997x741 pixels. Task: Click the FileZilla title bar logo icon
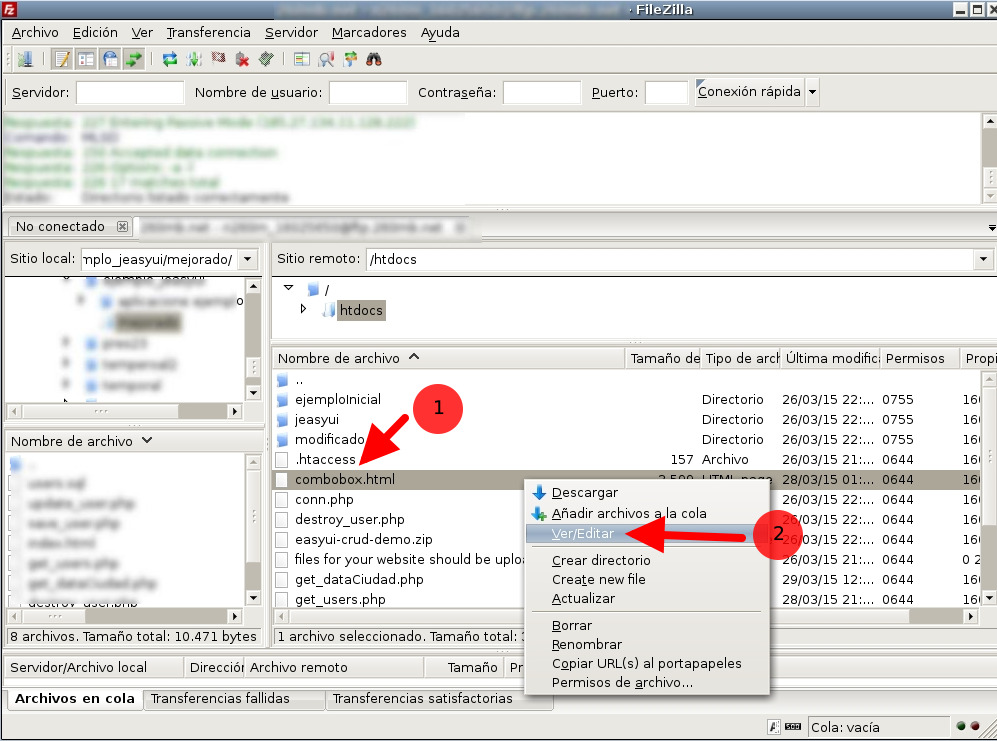pyautogui.click(x=9, y=9)
